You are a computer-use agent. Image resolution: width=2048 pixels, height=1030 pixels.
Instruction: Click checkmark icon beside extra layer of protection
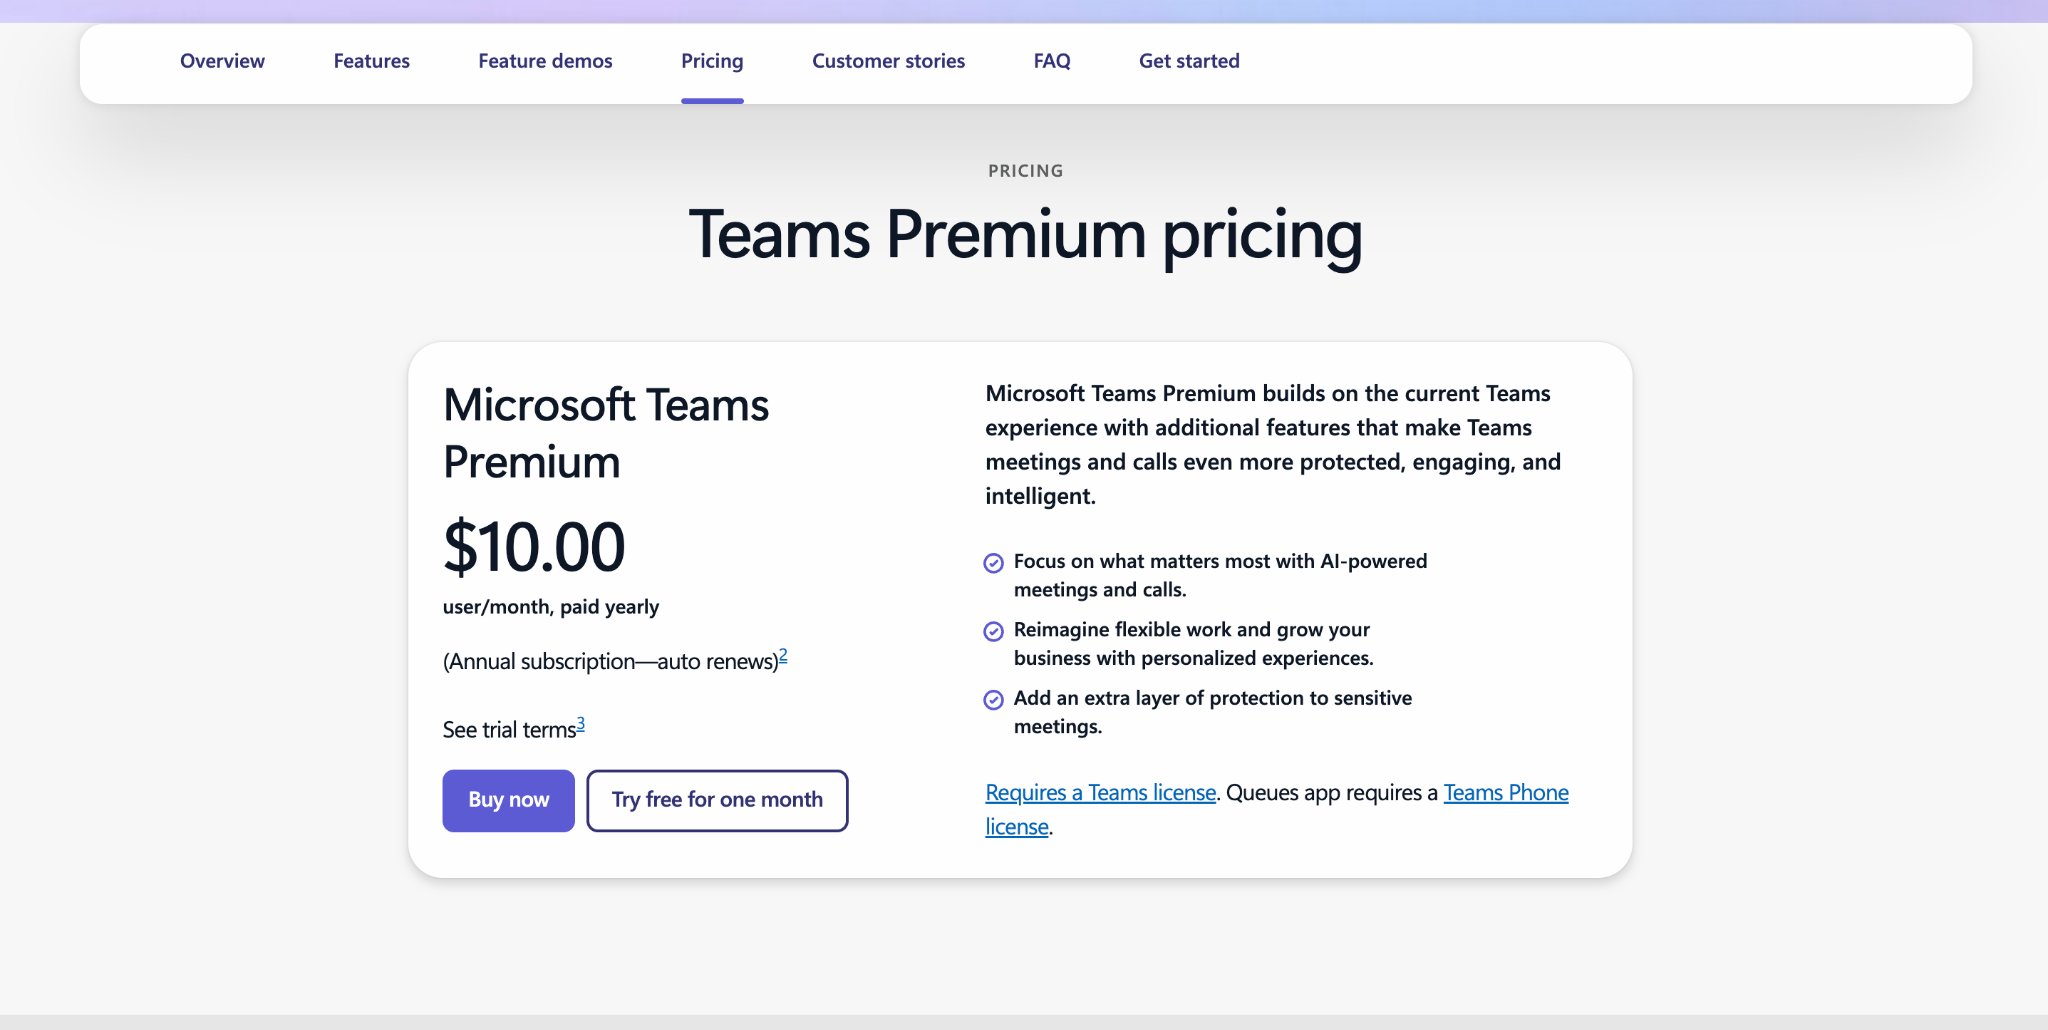[993, 700]
